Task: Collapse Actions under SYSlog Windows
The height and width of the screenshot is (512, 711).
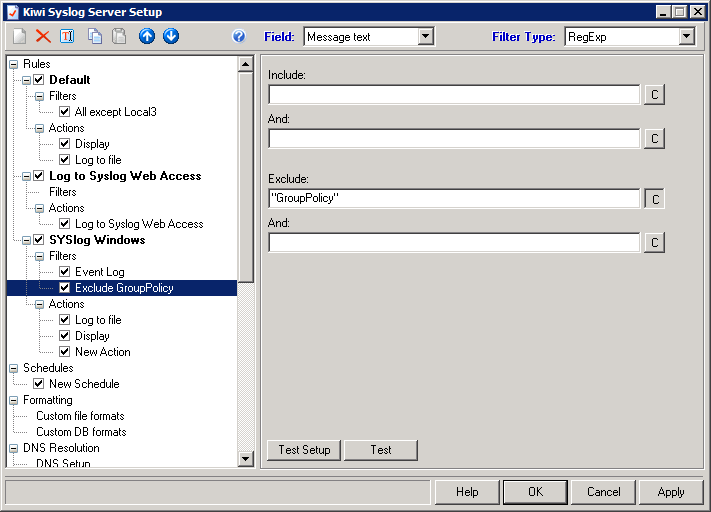Action: coord(39,304)
